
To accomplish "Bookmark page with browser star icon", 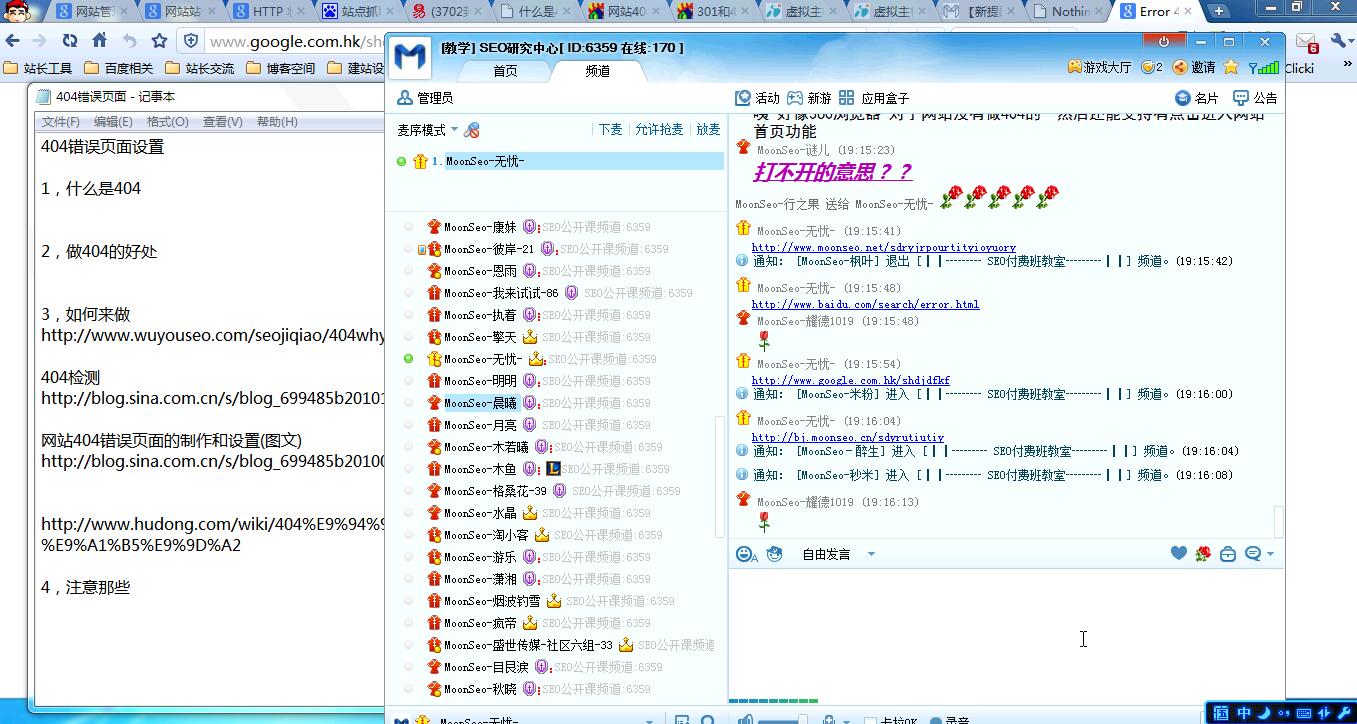I will click(159, 41).
